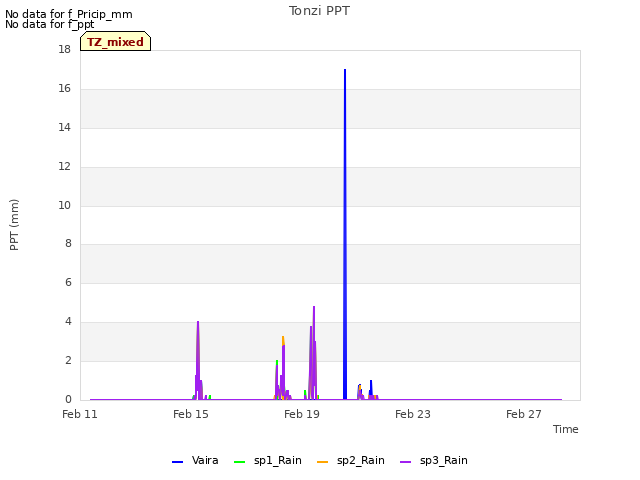Click the Feb 27 x-axis tick label
Image resolution: width=640 pixels, height=480 pixels.
524,414
